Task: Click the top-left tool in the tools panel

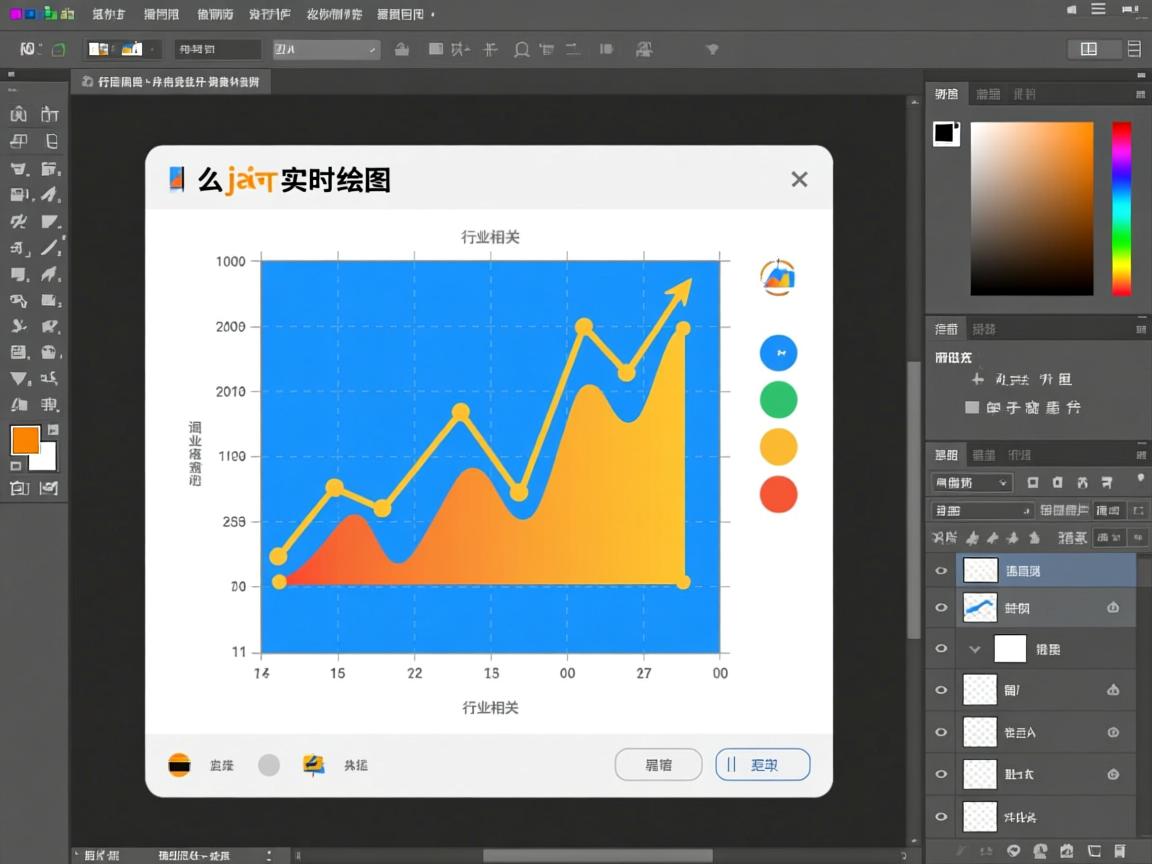Action: (x=19, y=115)
